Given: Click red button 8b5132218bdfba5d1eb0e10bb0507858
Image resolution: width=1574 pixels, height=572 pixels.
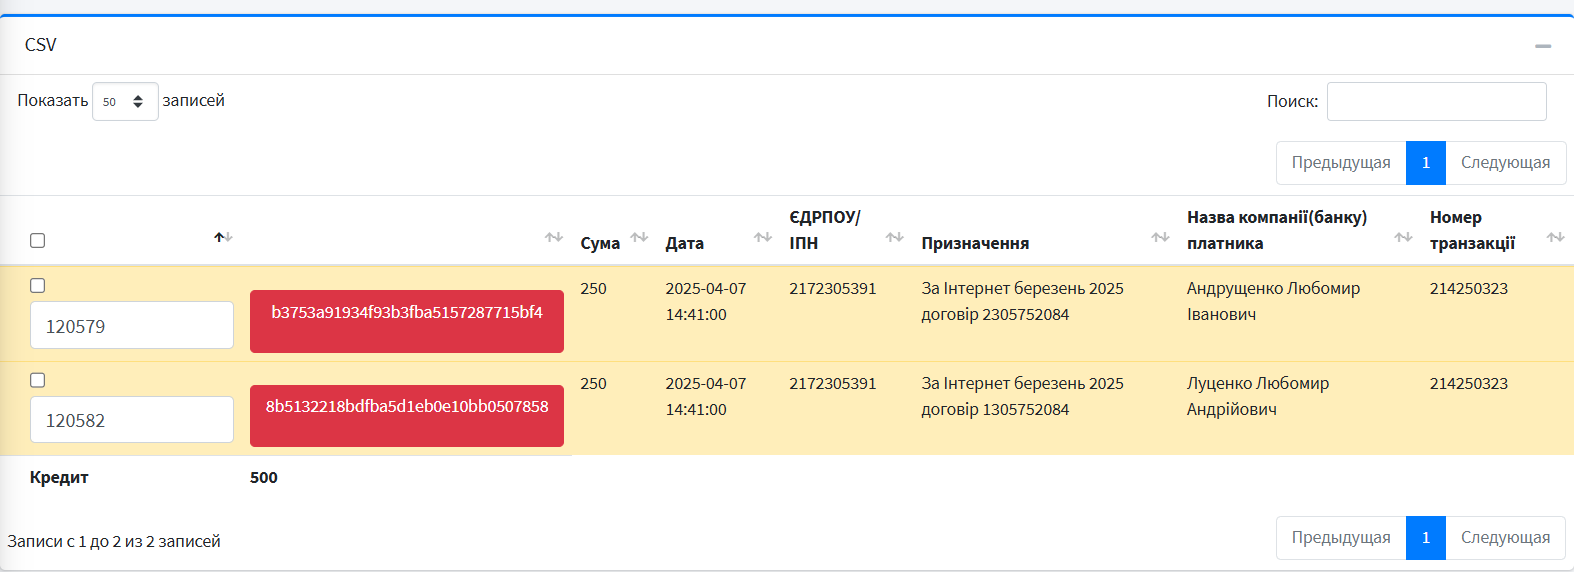Looking at the screenshot, I should click(407, 416).
